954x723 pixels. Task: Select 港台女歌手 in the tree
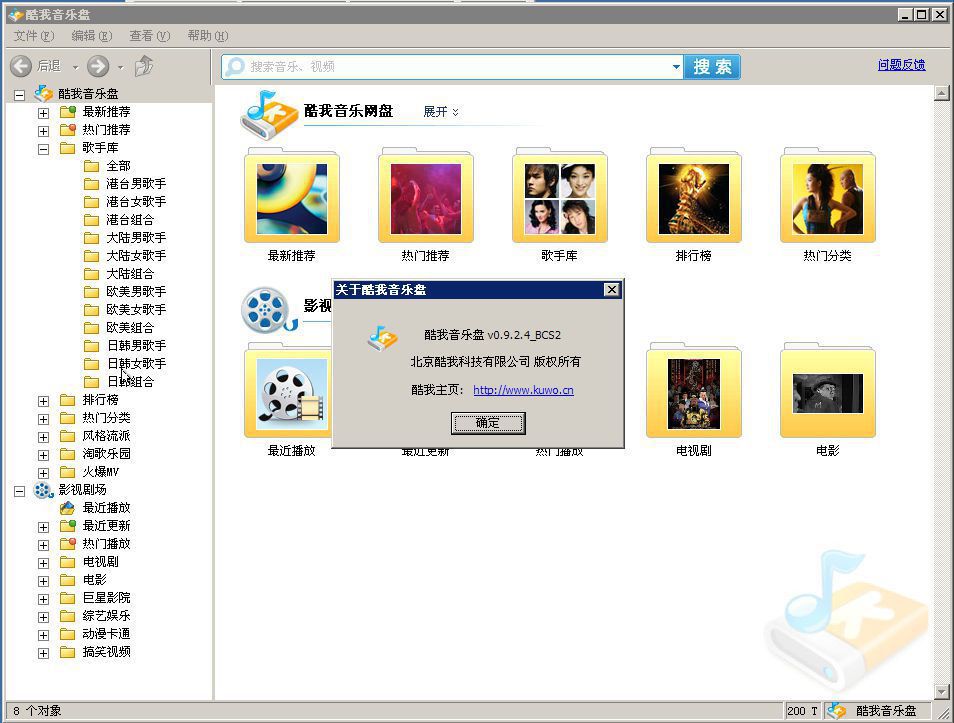(136, 201)
